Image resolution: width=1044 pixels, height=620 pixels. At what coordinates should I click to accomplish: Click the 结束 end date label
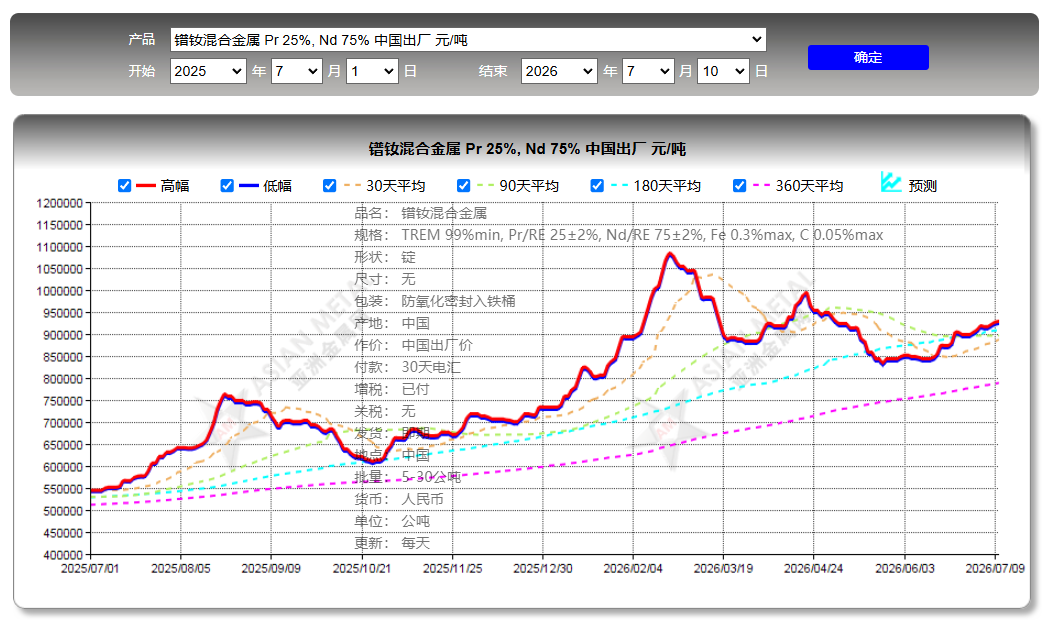(493, 71)
